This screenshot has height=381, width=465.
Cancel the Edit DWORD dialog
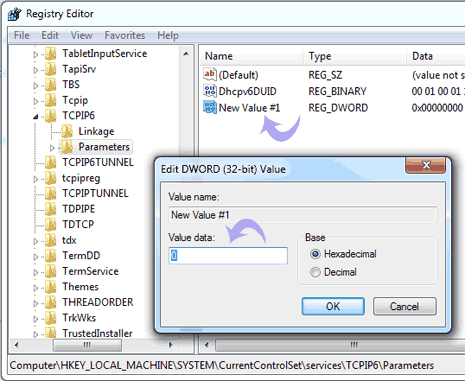pyautogui.click(x=404, y=306)
